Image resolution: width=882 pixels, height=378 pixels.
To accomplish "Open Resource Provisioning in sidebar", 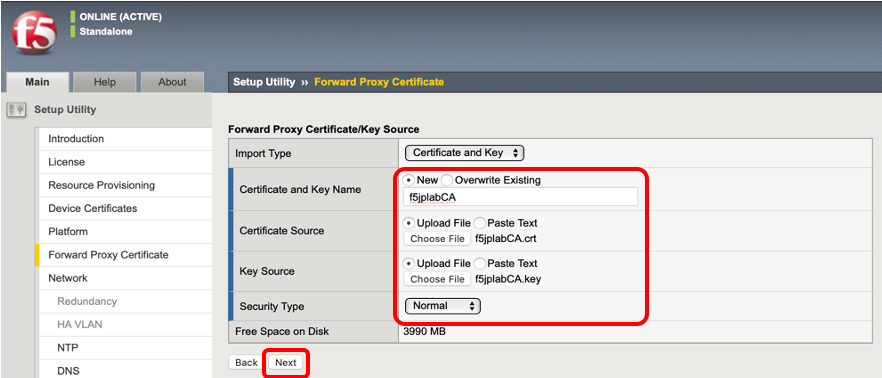I will (x=125, y=185).
